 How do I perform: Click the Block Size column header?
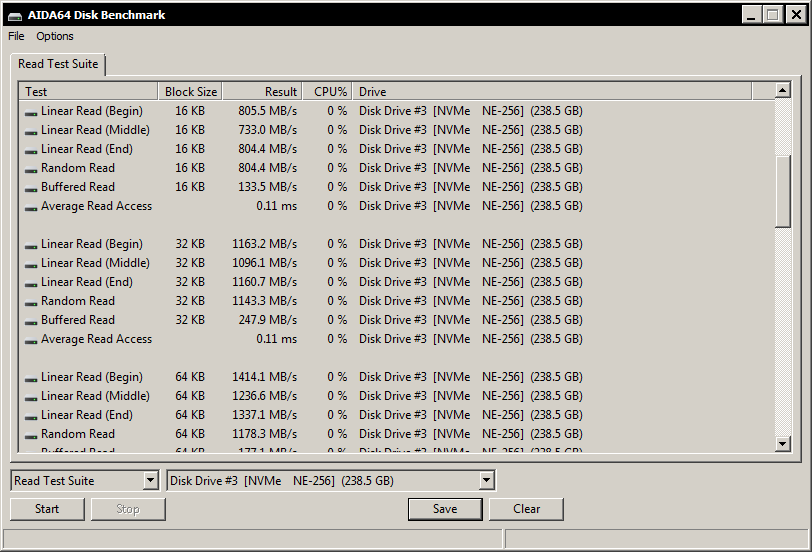(190, 92)
